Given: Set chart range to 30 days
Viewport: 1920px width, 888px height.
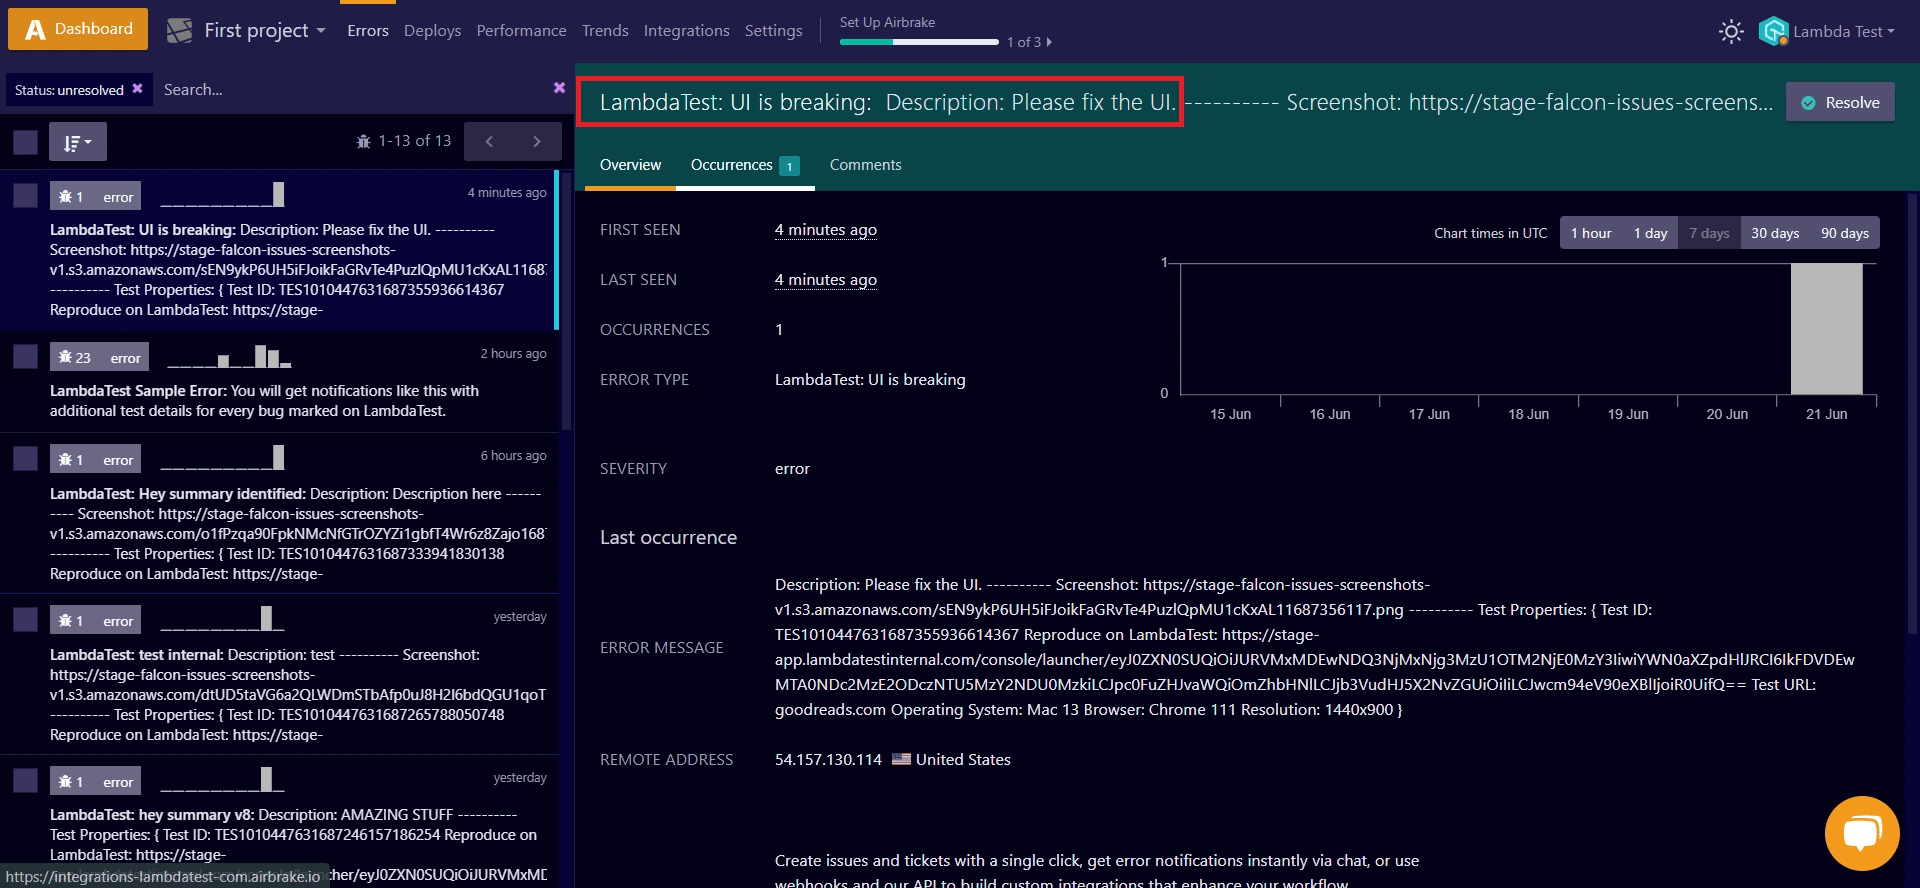Looking at the screenshot, I should click(x=1774, y=233).
